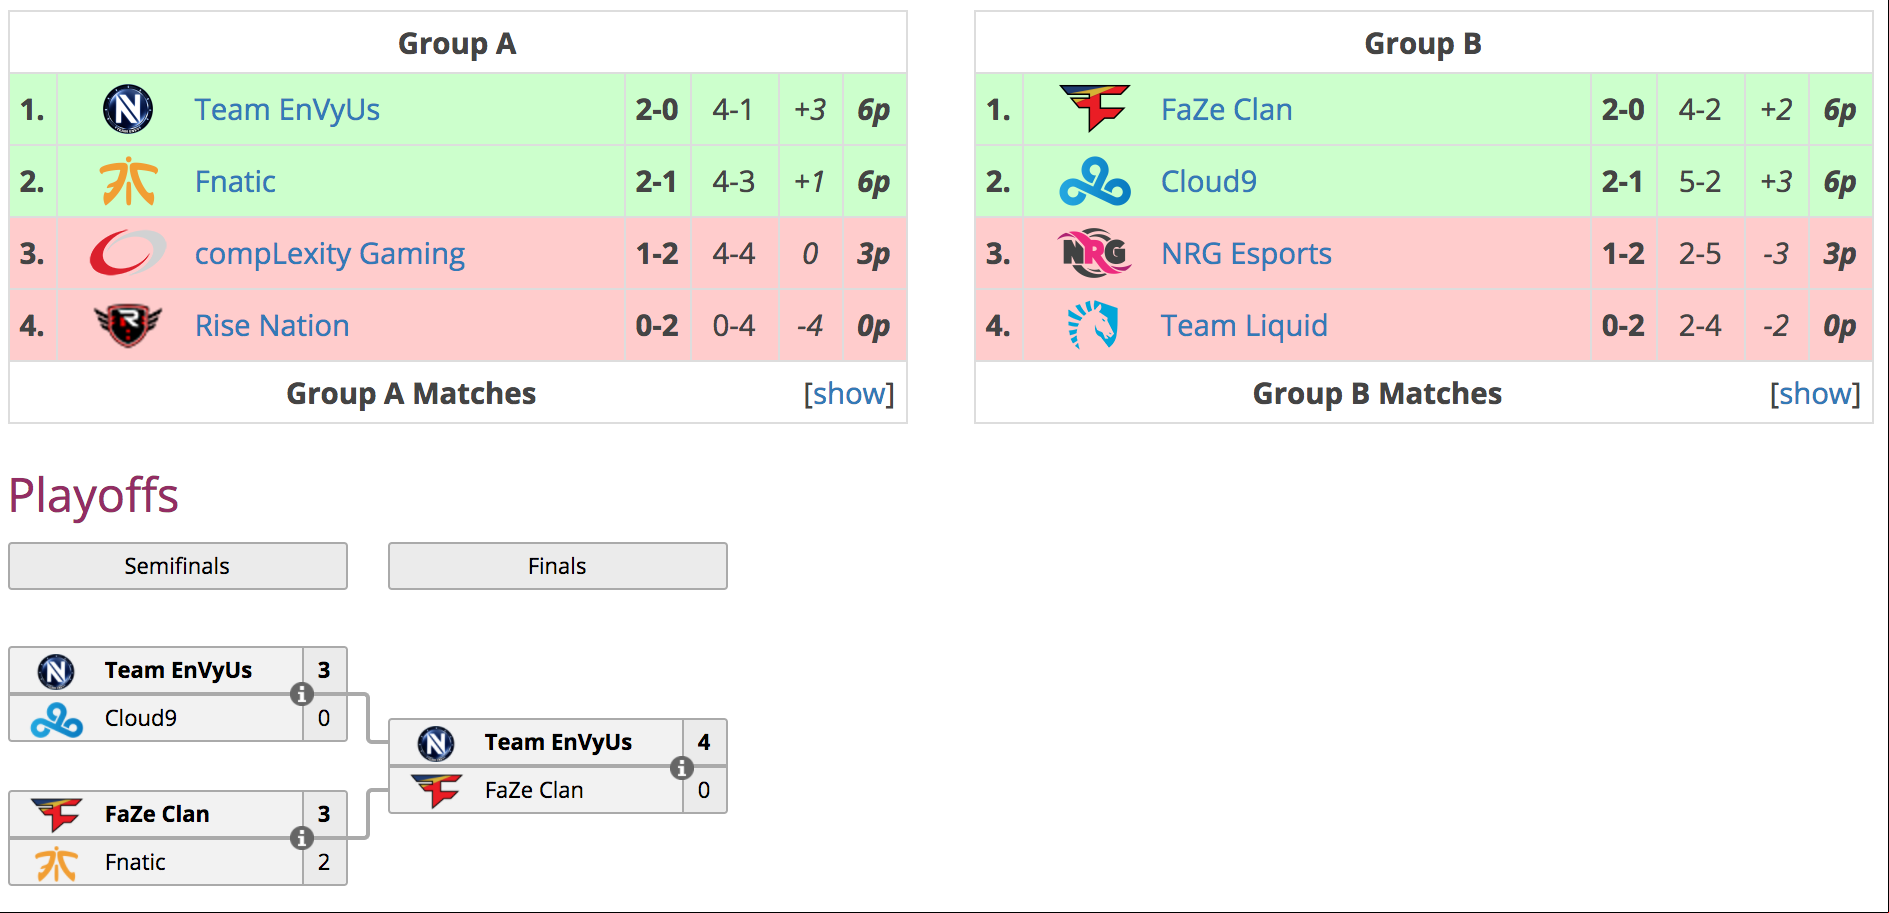Open the Team EnVyUs link in Group A
Image resolution: width=1889 pixels, height=913 pixels.
287,109
